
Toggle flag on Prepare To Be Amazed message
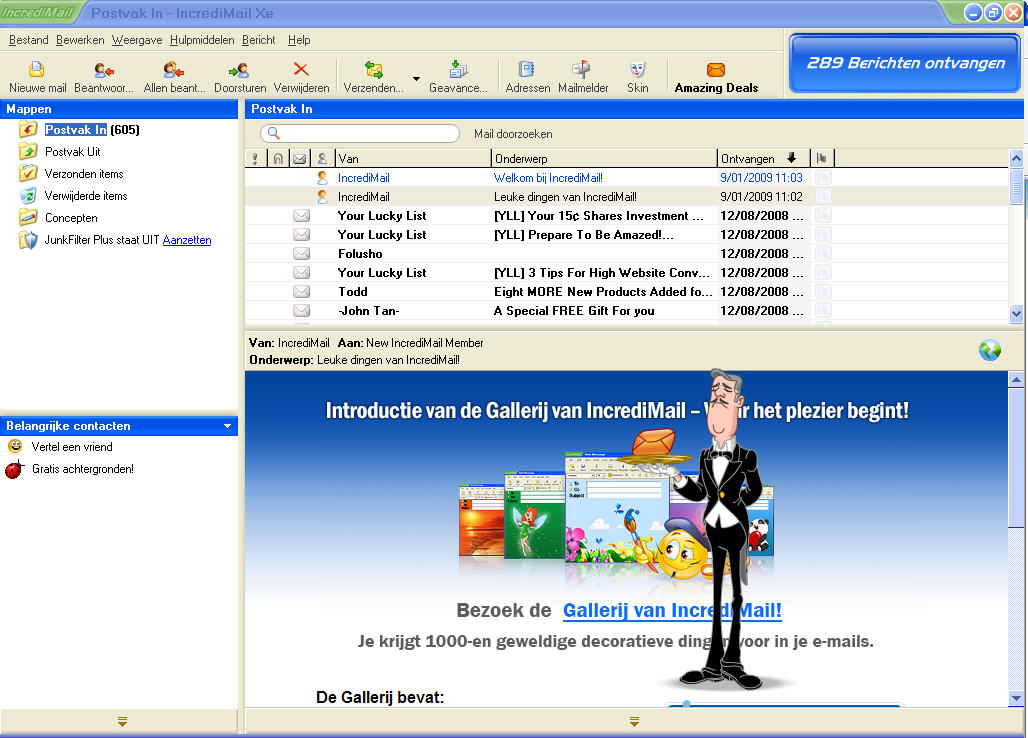pyautogui.click(x=822, y=234)
